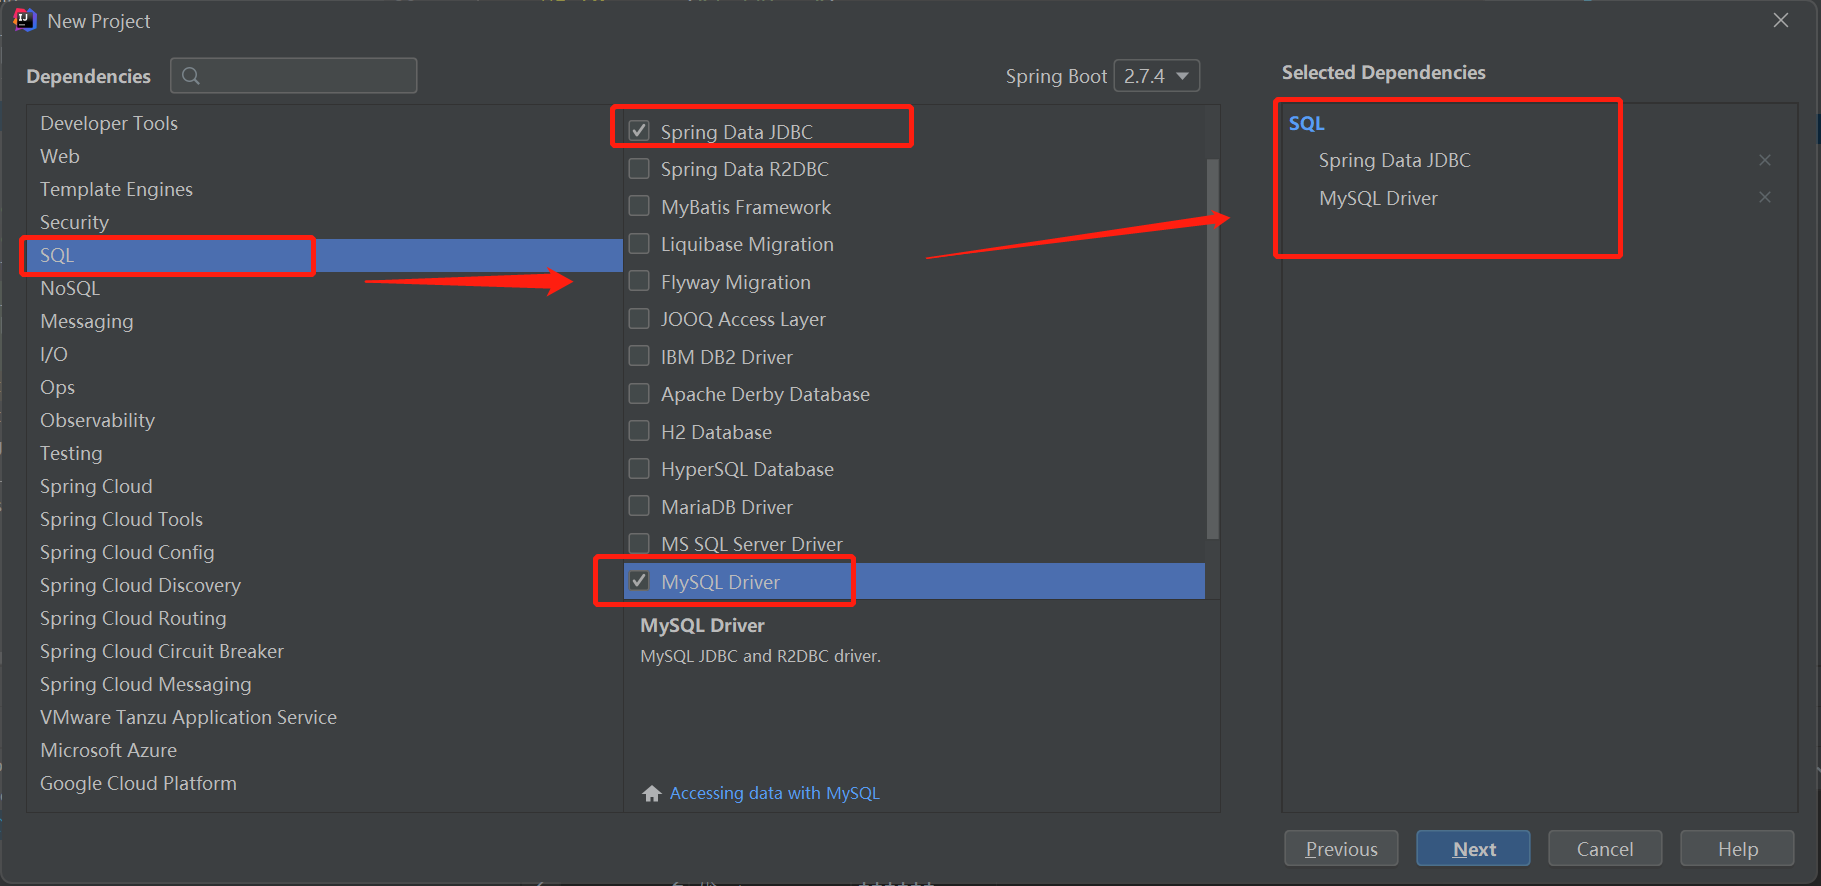Remove Spring Data JDBC from selected dependencies
The width and height of the screenshot is (1821, 886).
point(1765,160)
